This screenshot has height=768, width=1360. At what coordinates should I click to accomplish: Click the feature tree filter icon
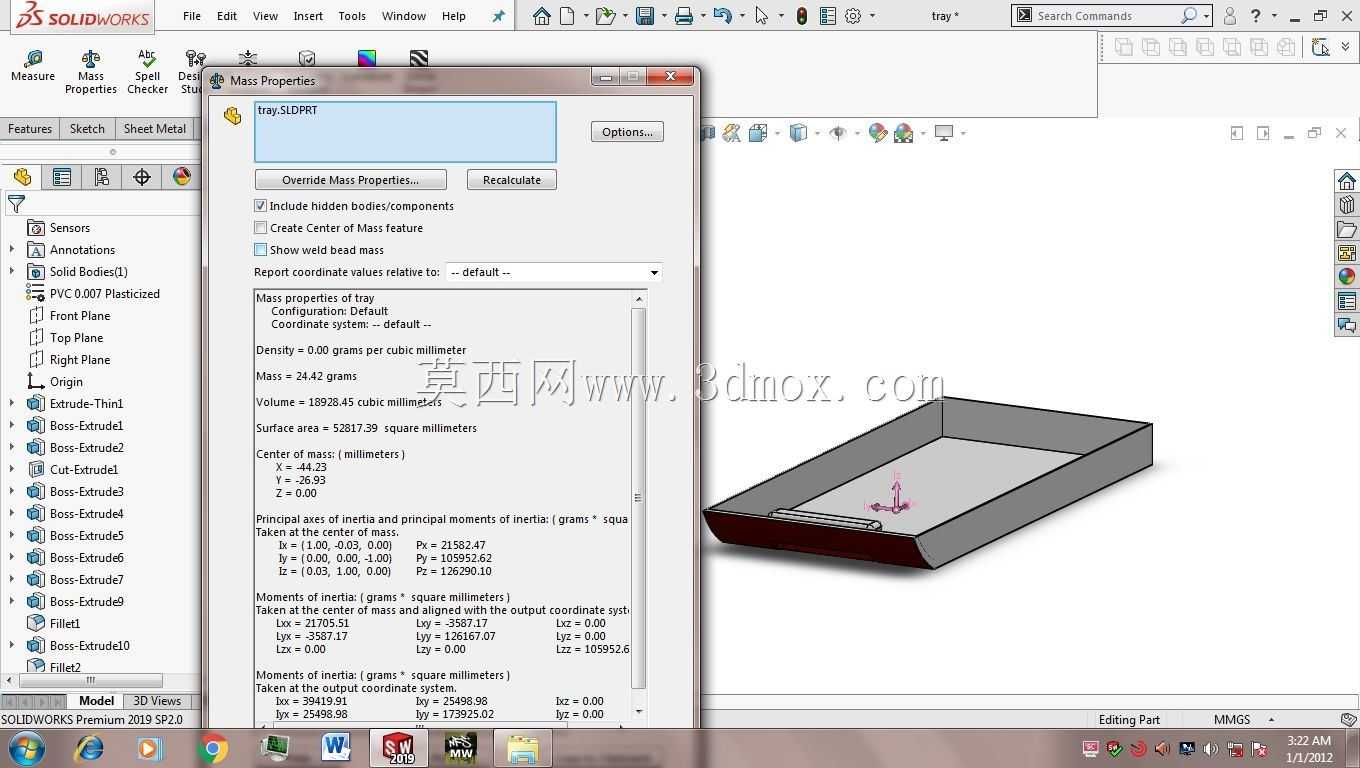point(16,204)
